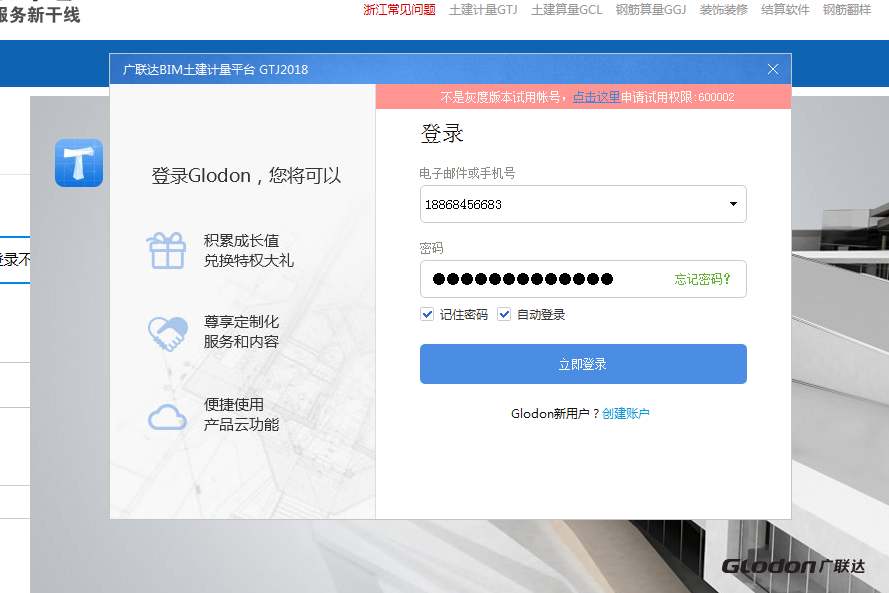The height and width of the screenshot is (593, 889).
Task: Click the gift box icon beside 积累成长值
Action: coord(166,250)
